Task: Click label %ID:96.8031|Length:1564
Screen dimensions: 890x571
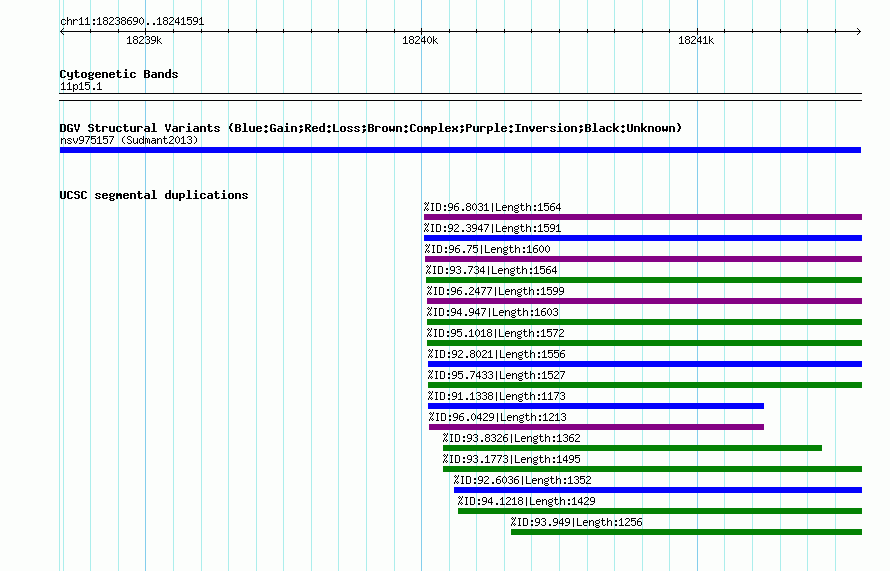Action: click(x=492, y=207)
